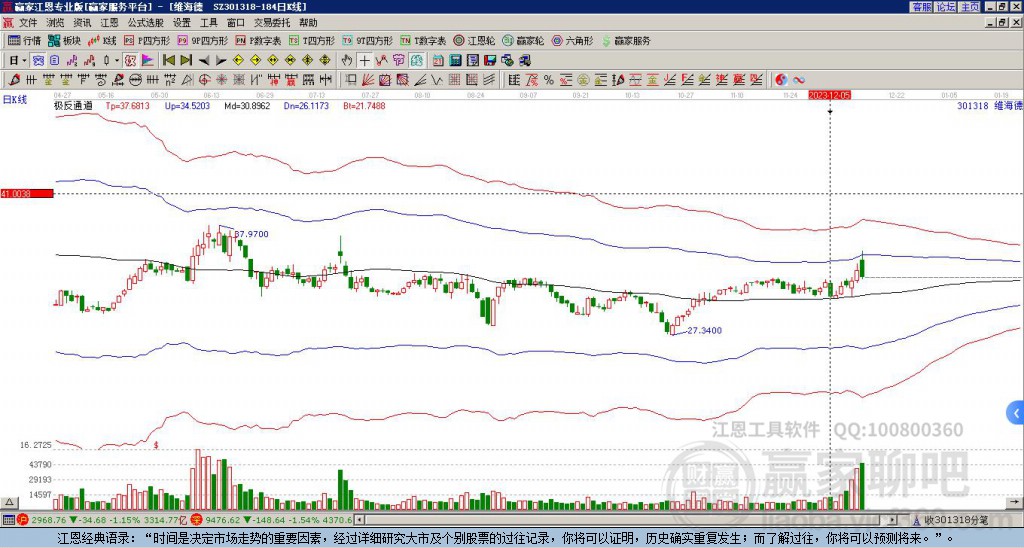Open the 文件 menu
Screen dimensions: 1024x548
click(x=28, y=23)
